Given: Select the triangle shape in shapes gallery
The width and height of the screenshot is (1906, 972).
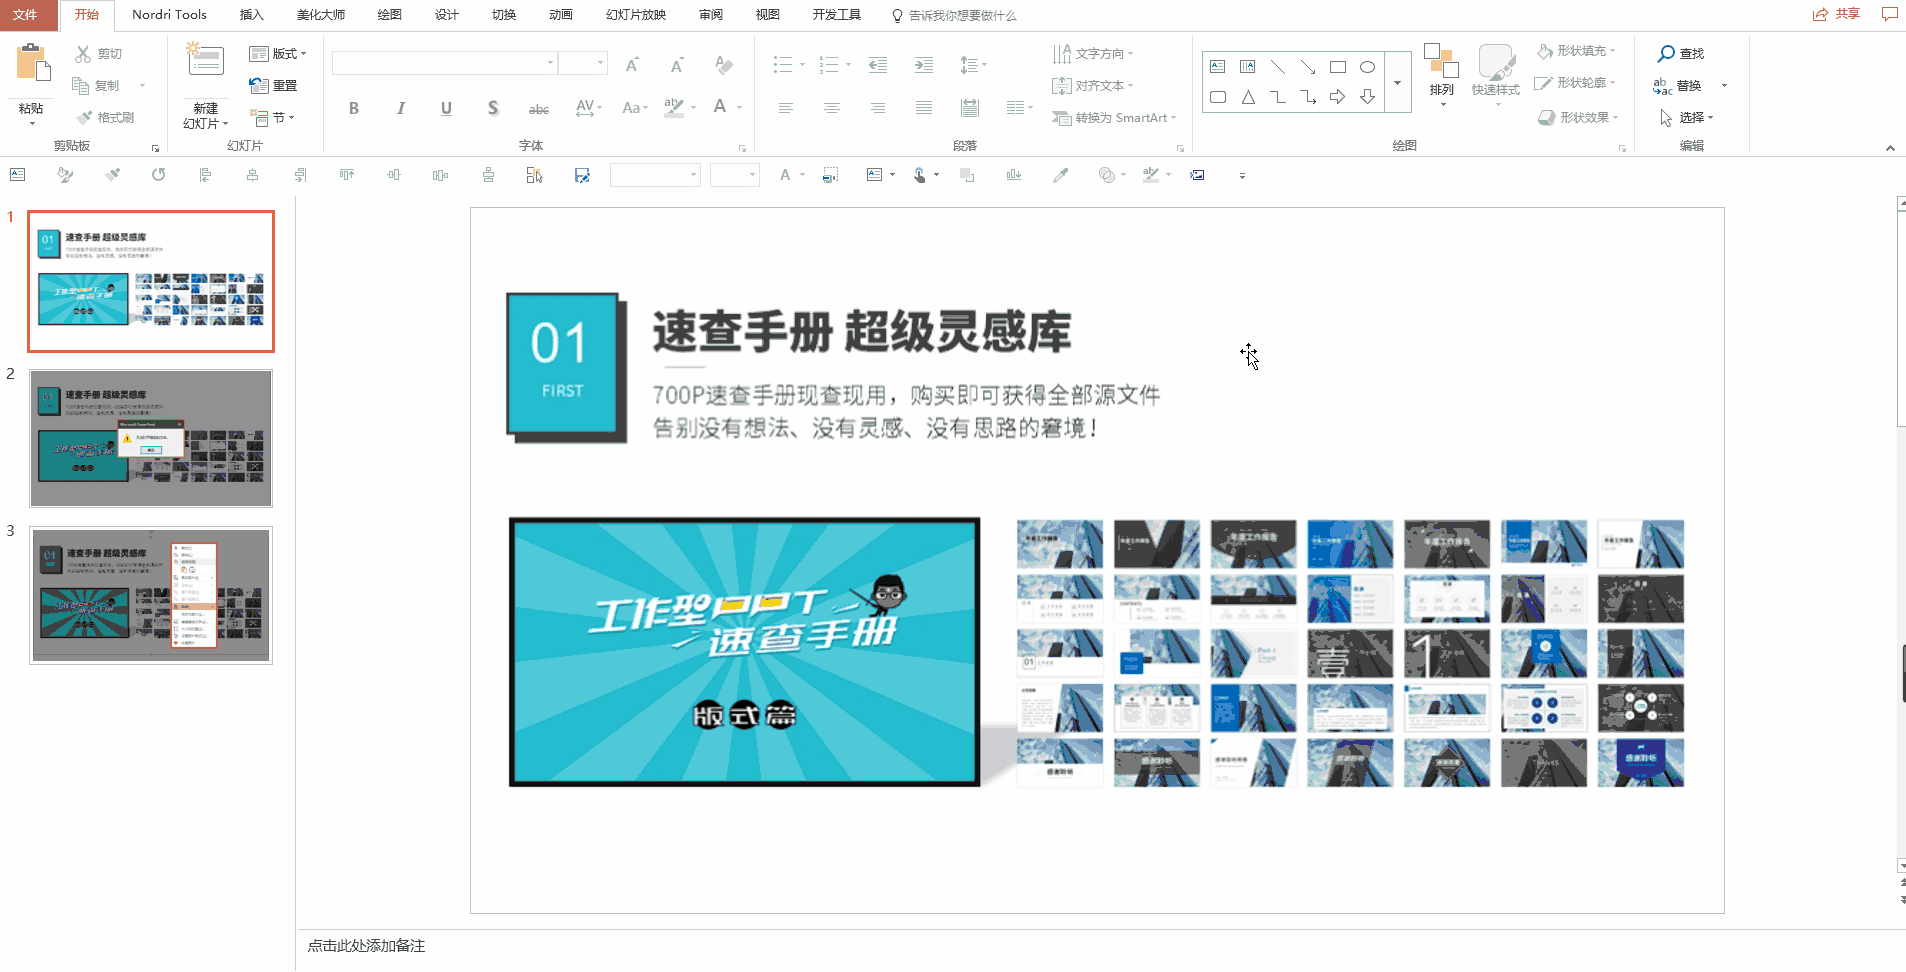Looking at the screenshot, I should (1247, 97).
